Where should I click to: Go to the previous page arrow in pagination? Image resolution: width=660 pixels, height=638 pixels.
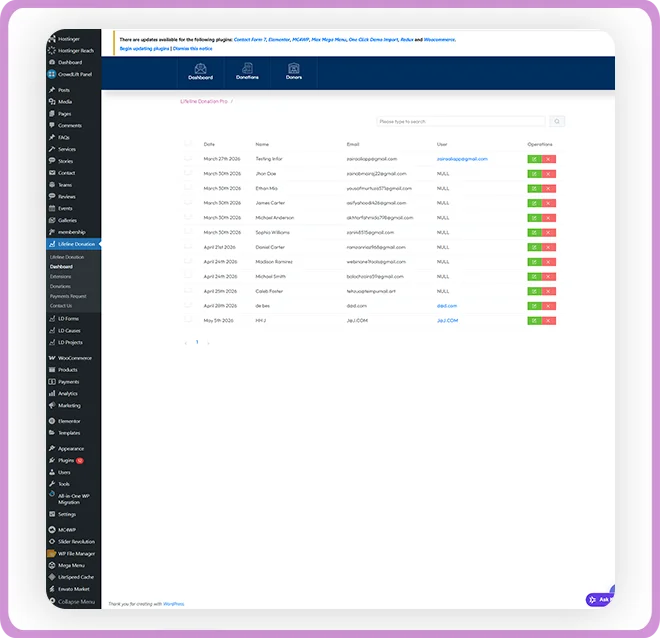(186, 343)
